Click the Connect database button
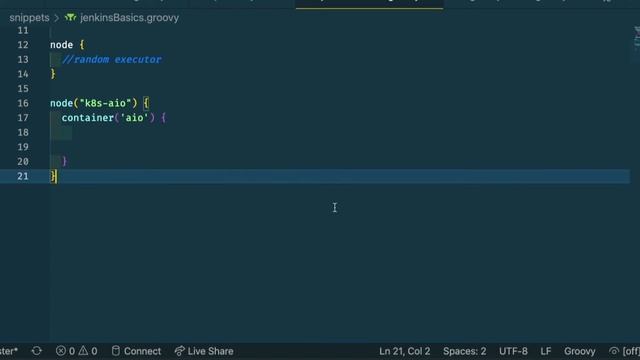This screenshot has width=640, height=360. [x=136, y=351]
